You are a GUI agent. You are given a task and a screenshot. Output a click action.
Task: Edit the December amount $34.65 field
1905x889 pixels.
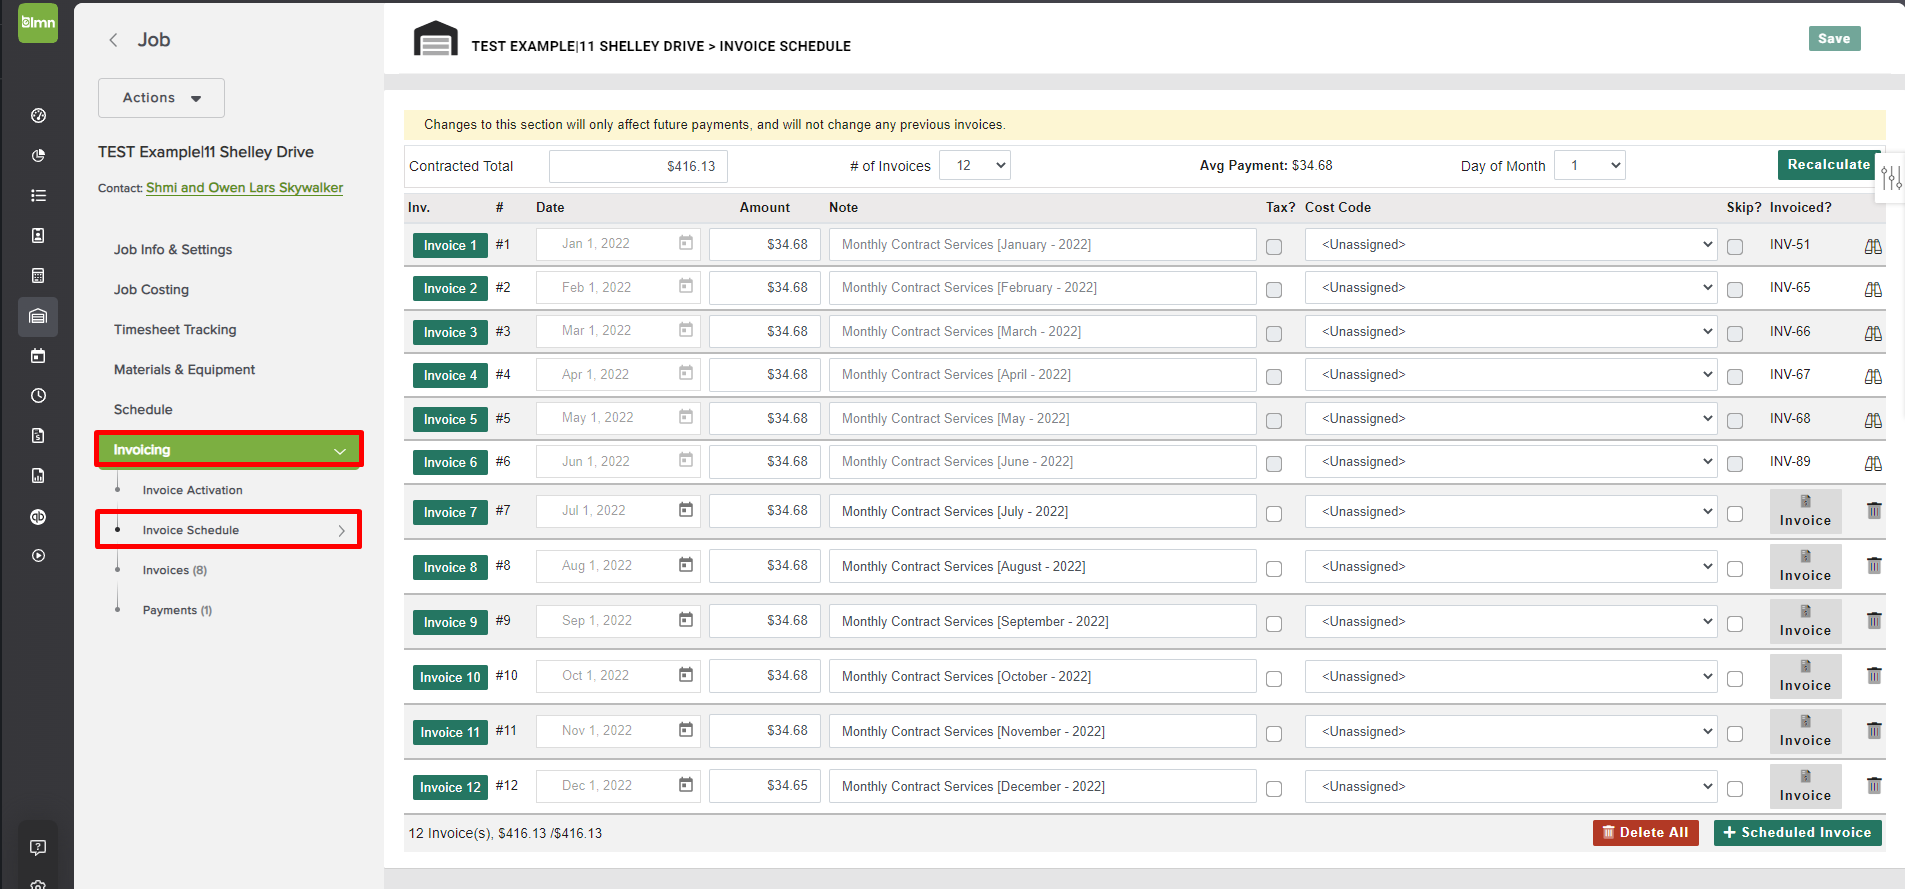tap(765, 786)
